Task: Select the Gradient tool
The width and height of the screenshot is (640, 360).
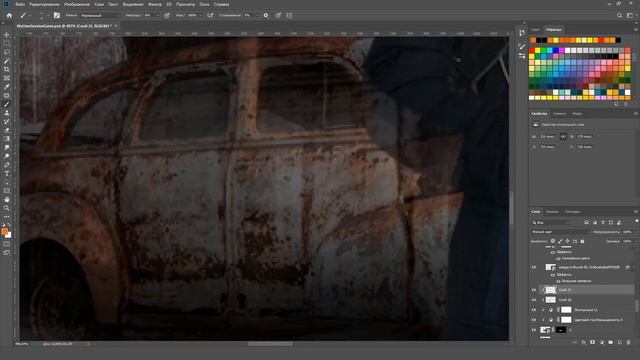Action: point(7,139)
